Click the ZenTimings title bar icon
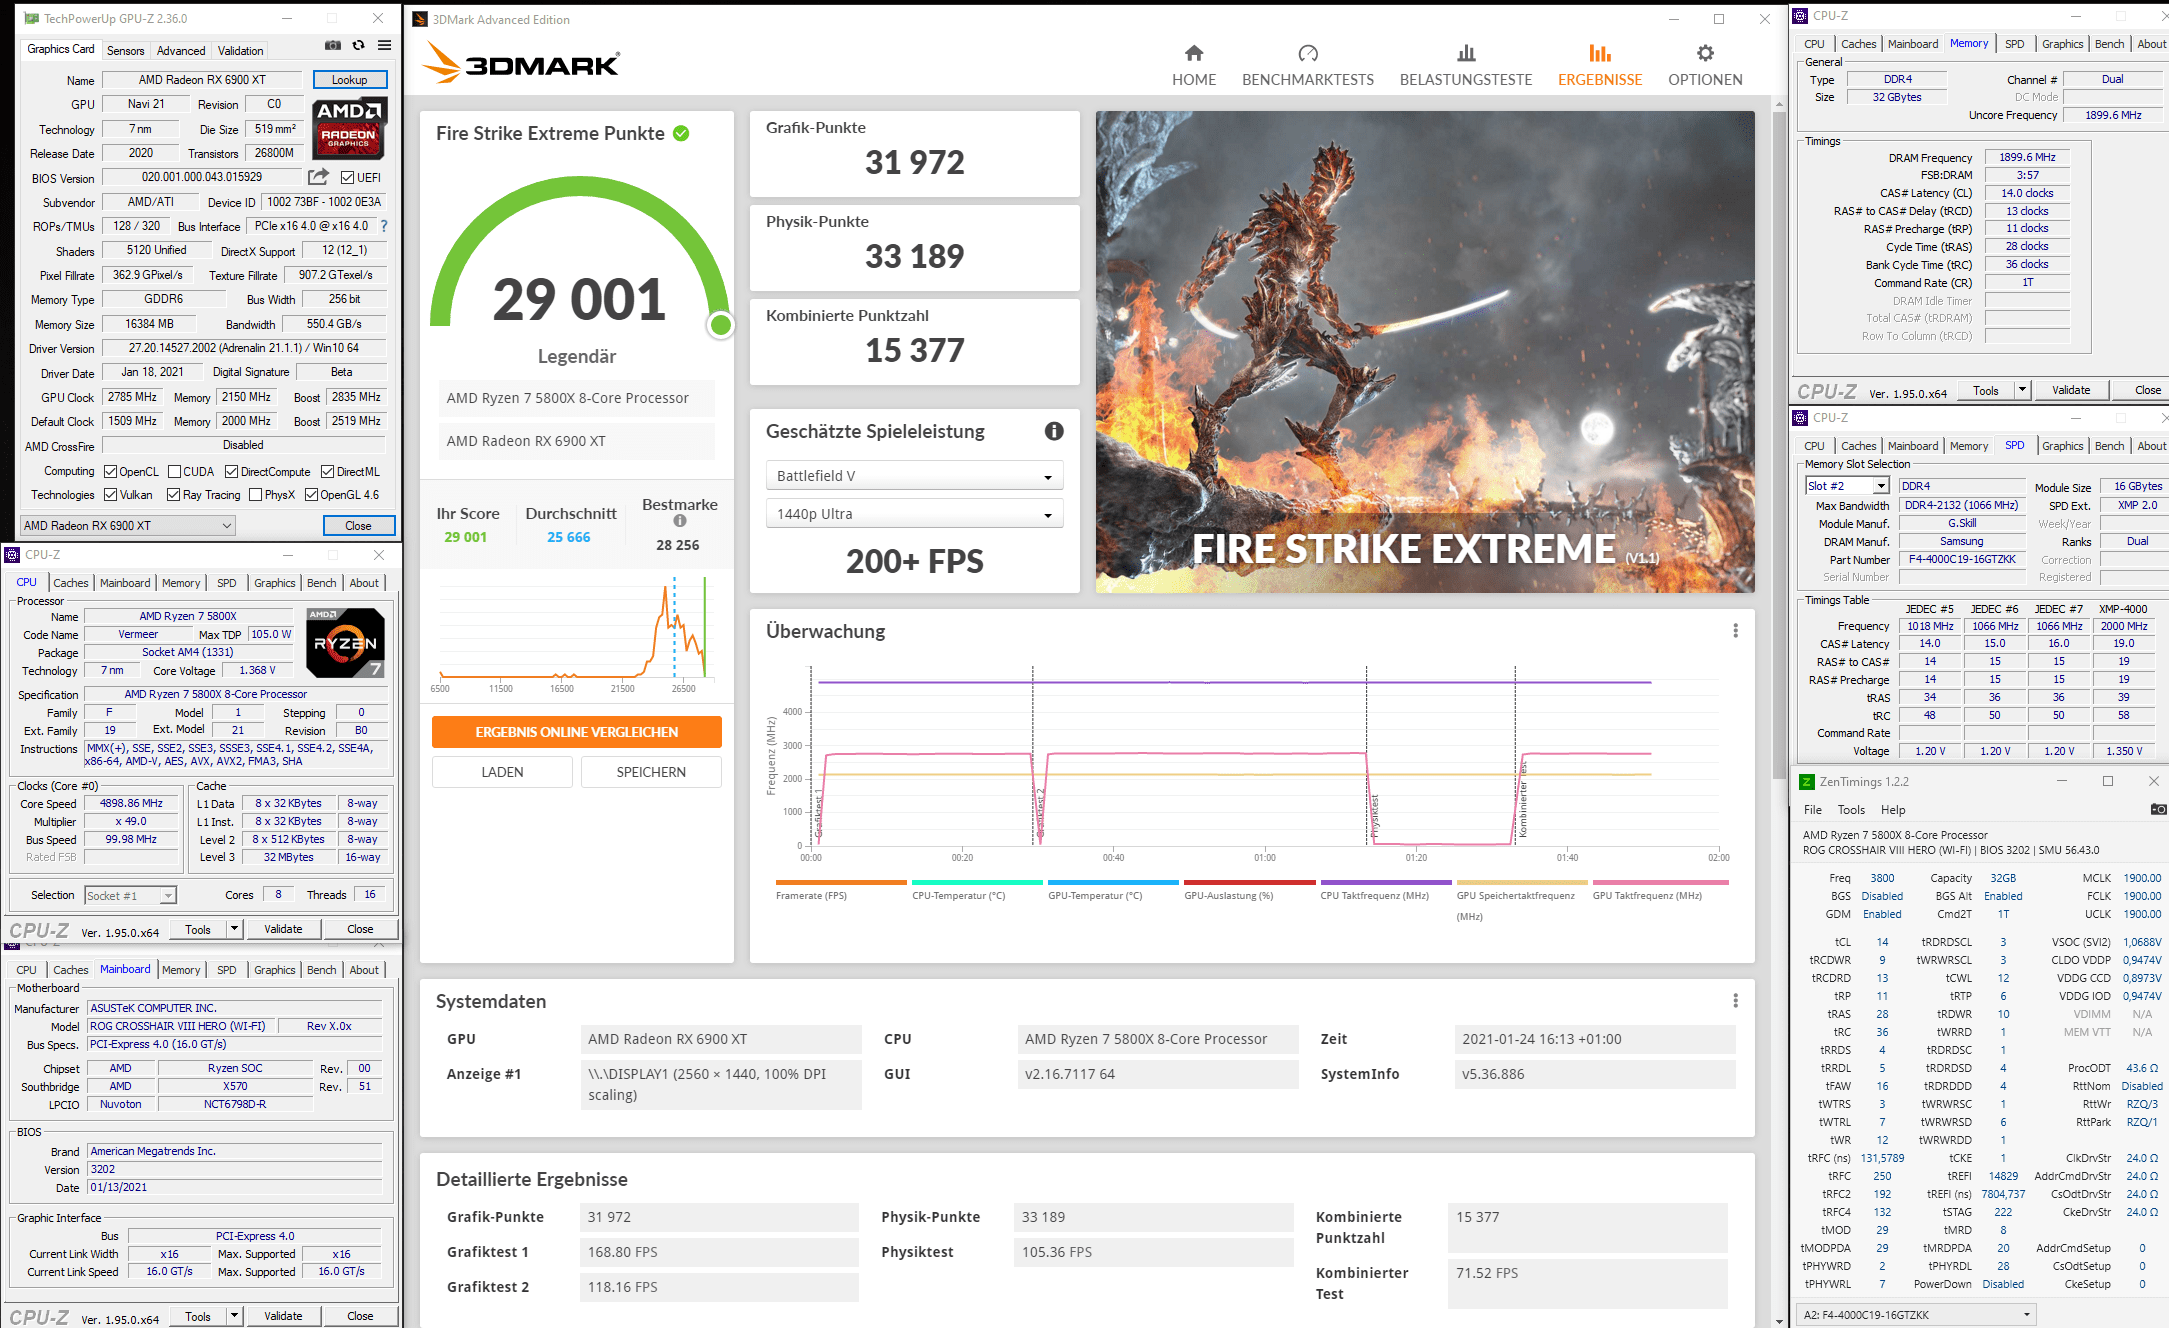This screenshot has width=2169, height=1328. pyautogui.click(x=1807, y=782)
